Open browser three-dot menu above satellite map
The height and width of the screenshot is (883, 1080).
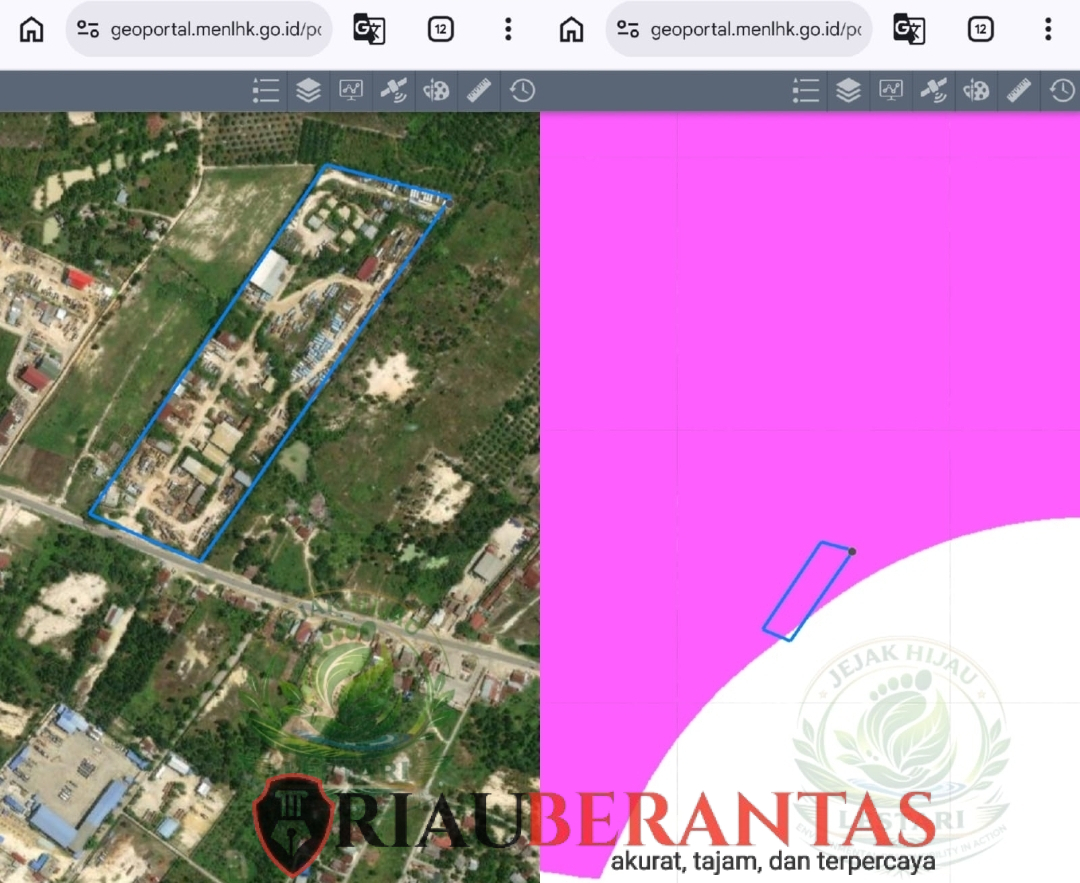coord(508,29)
